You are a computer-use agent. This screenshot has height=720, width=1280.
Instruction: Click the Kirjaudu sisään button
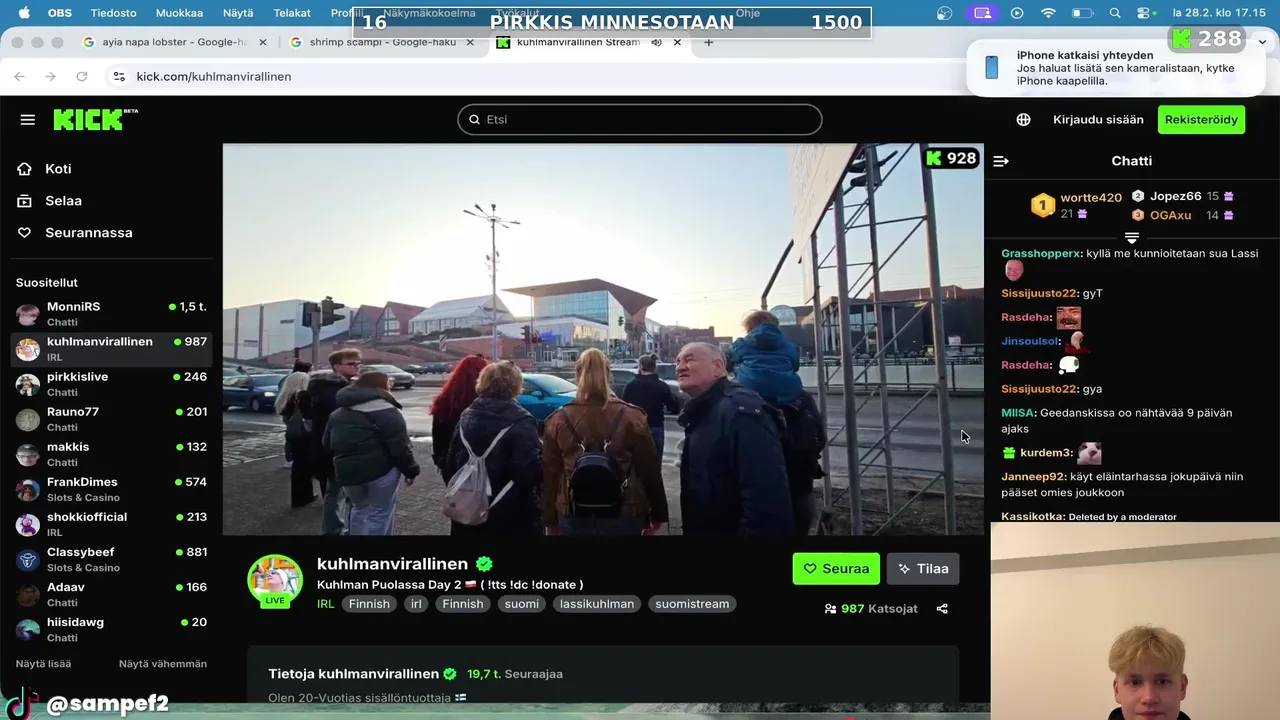point(1098,119)
